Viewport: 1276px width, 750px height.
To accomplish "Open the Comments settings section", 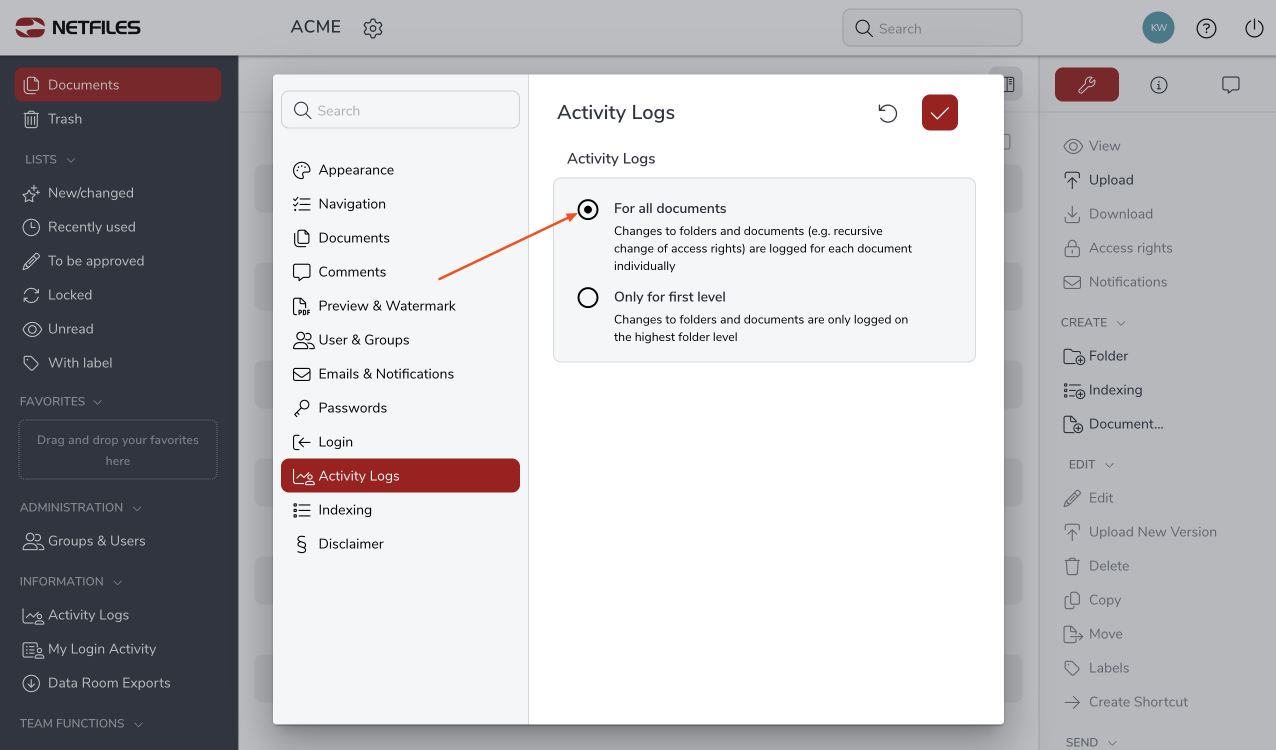I will (400, 272).
